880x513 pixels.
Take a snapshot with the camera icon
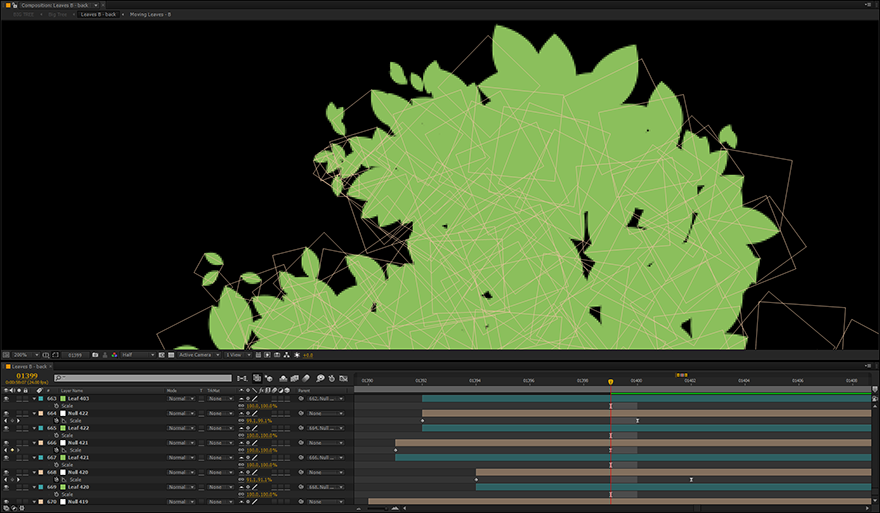pos(95,355)
